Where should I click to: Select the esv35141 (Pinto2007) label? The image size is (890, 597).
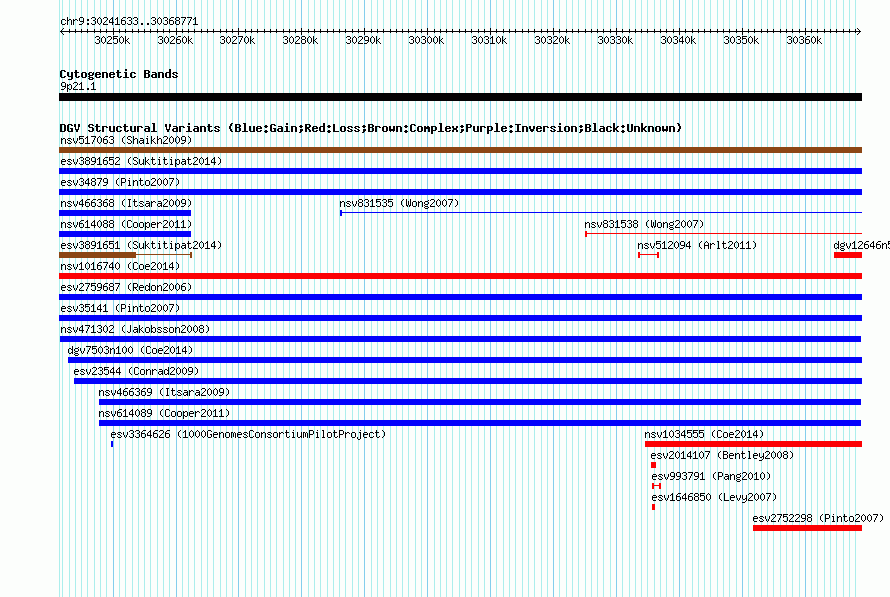pos(120,308)
